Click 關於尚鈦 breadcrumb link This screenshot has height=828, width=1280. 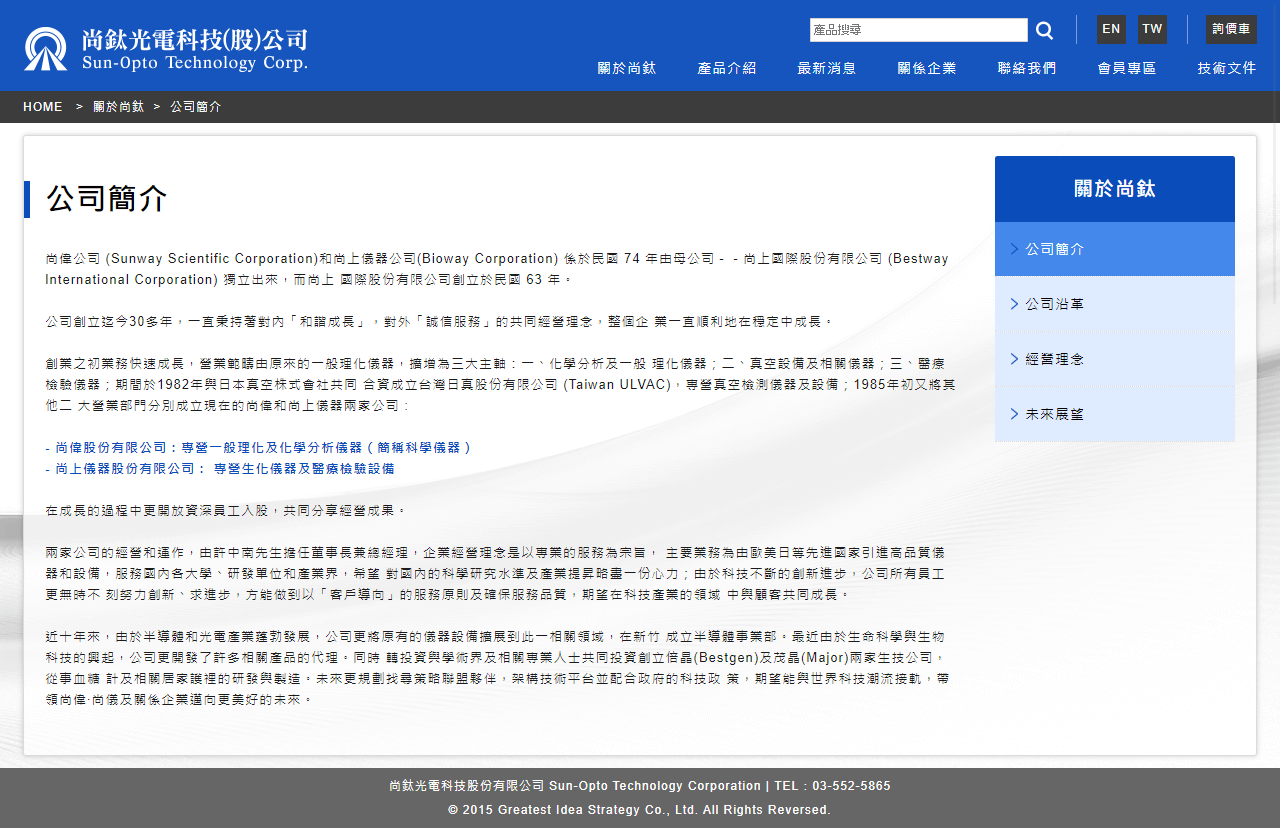tap(119, 107)
